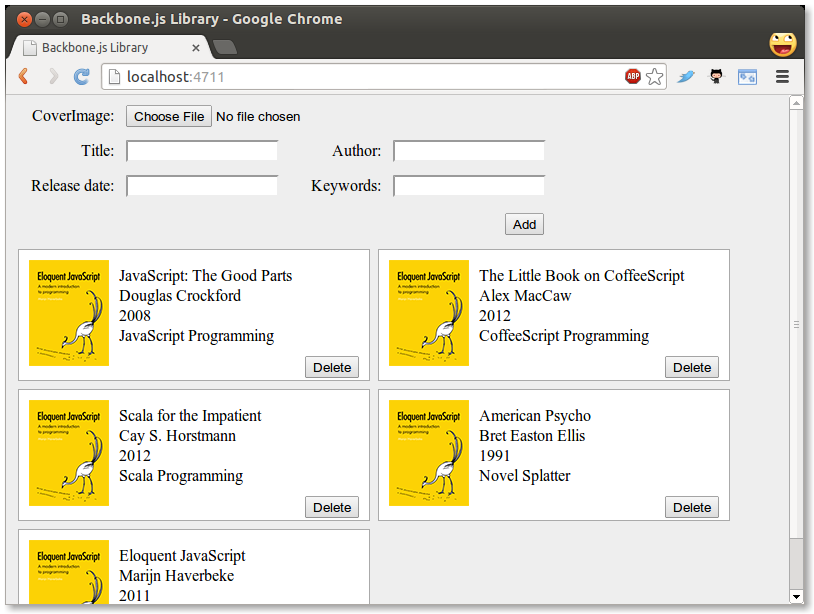This screenshot has height=614, width=814.
Task: Click the Adblock Plus icon
Action: (x=633, y=77)
